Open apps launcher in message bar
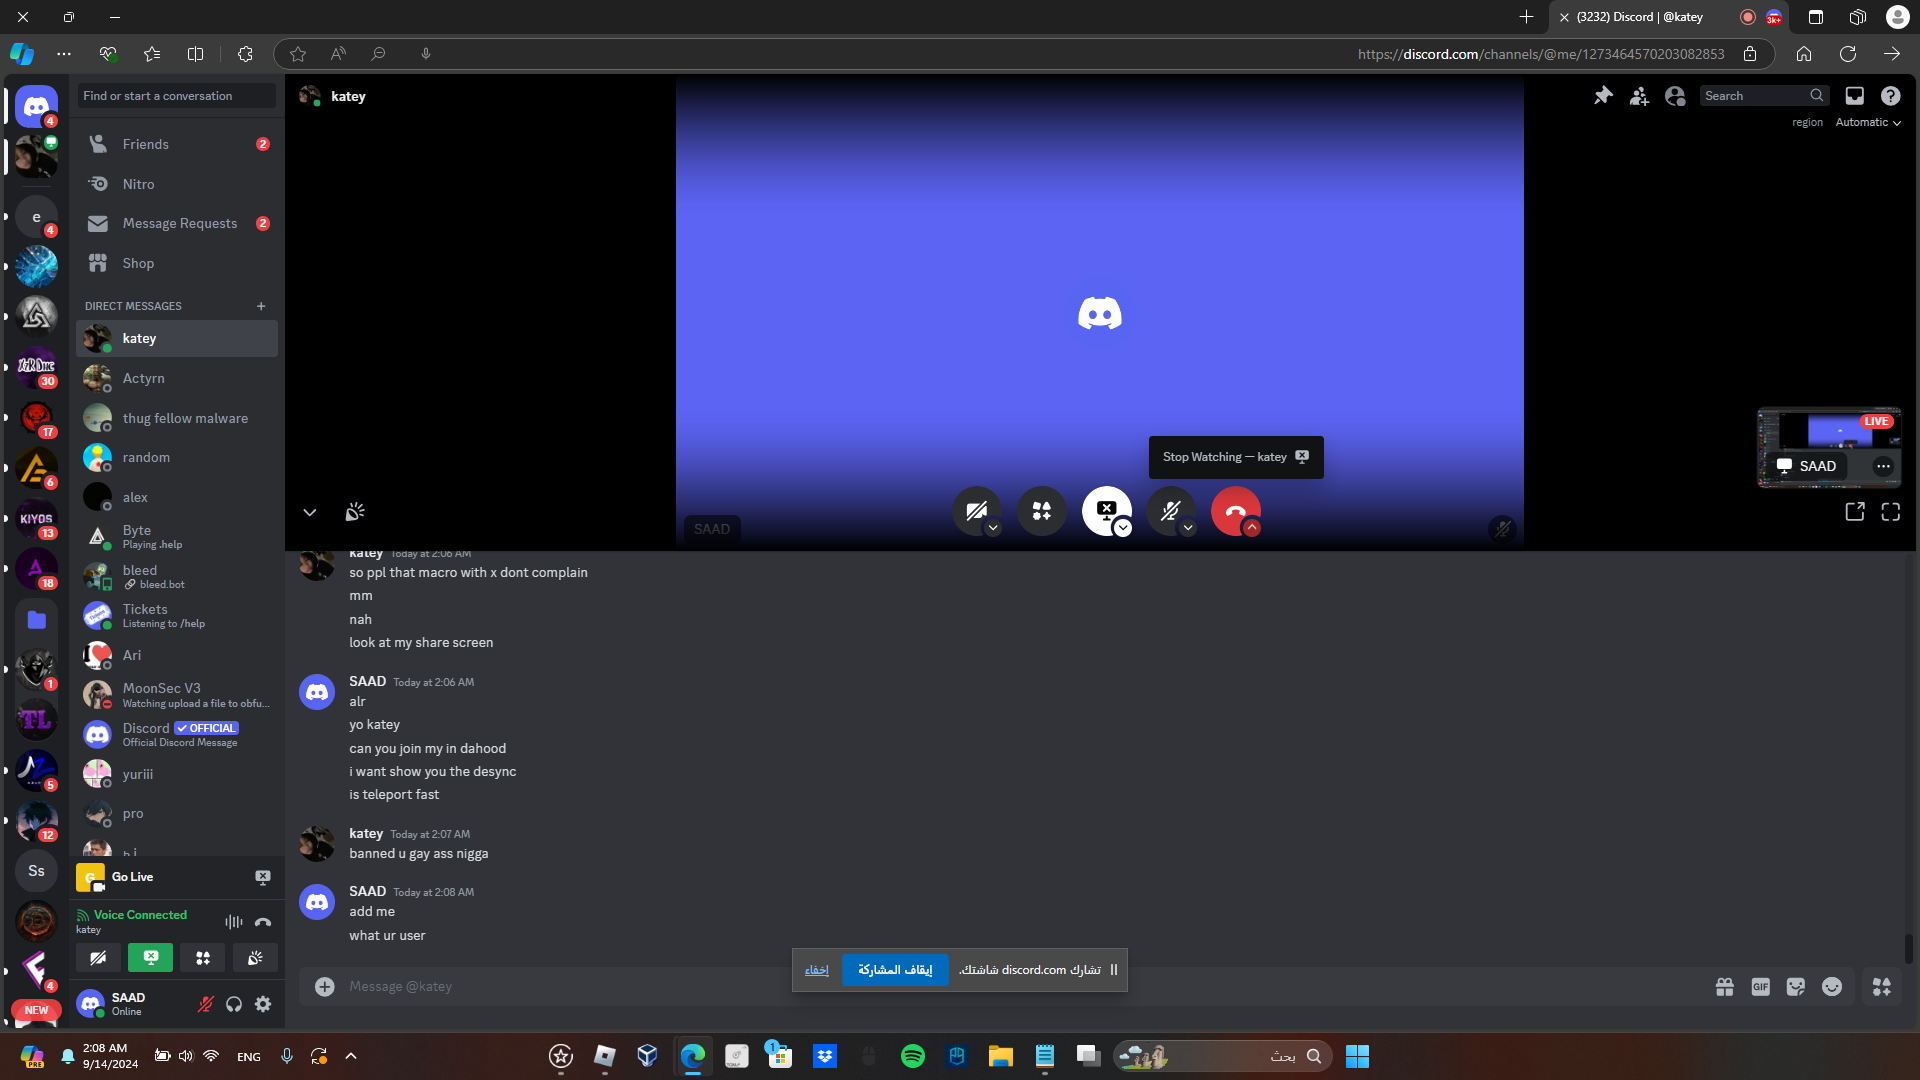 [x=1882, y=987]
